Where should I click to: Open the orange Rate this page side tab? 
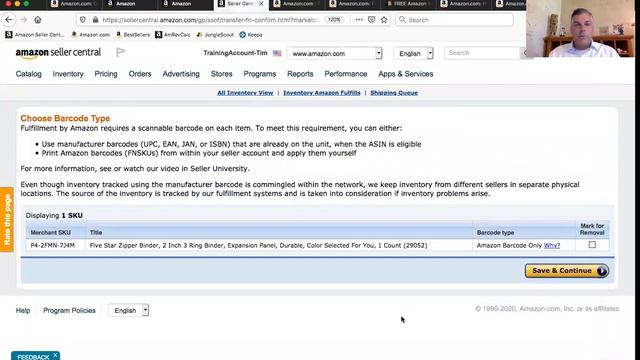[x=7, y=220]
